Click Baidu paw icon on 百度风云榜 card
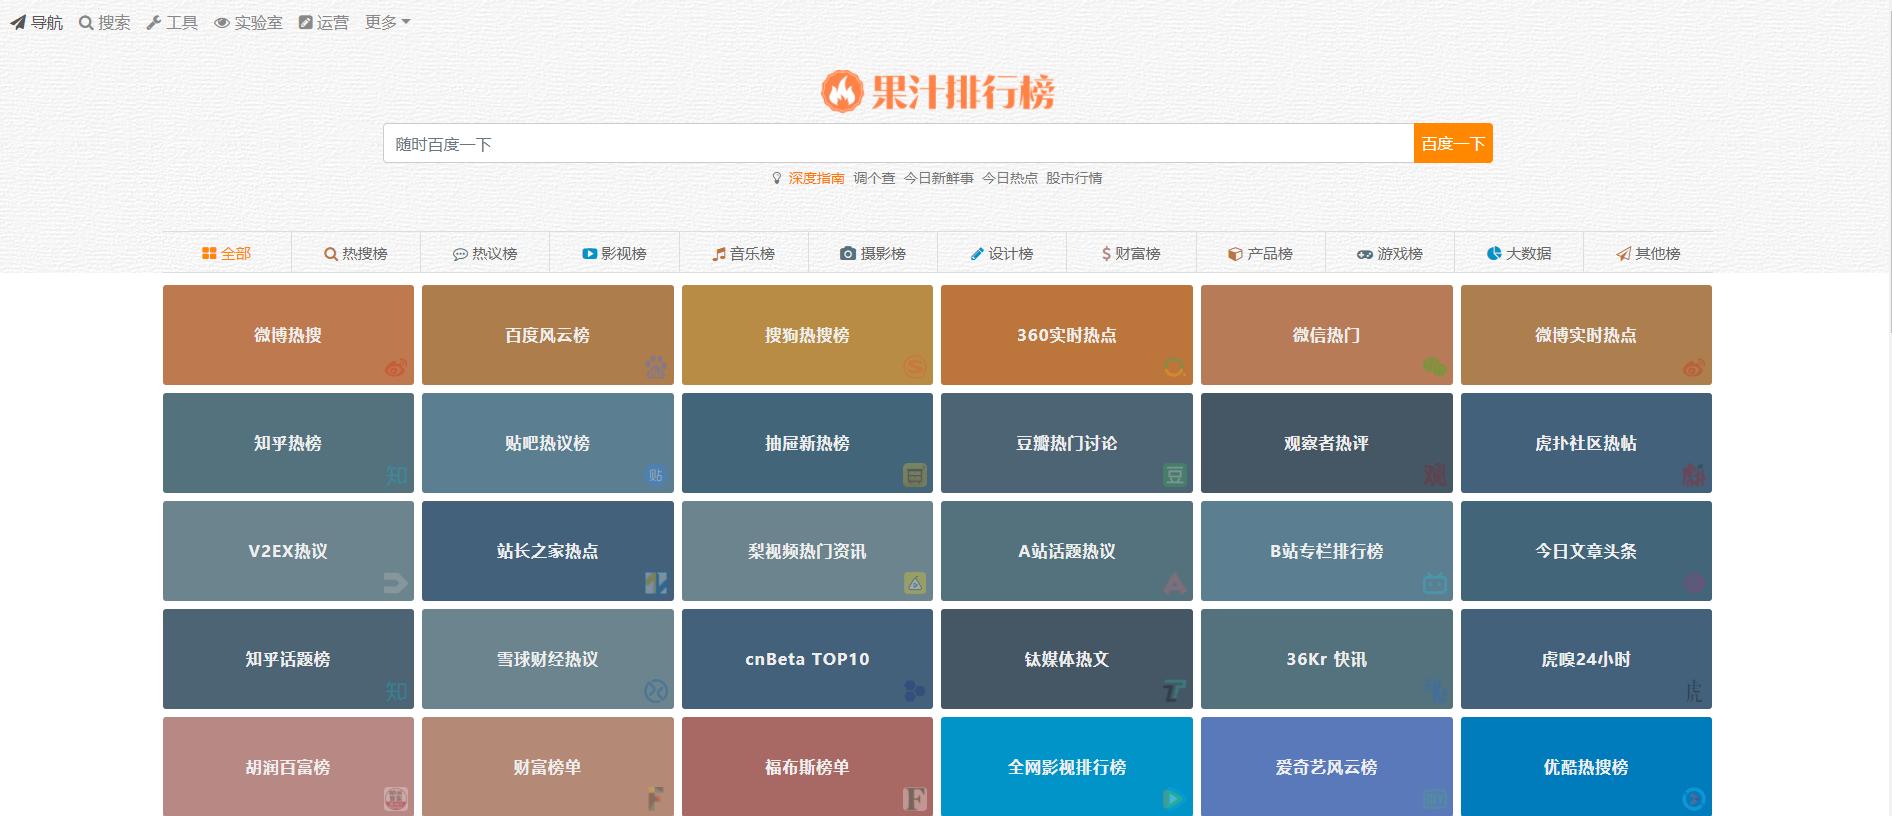Screen dimensions: 1892x816 coord(656,368)
